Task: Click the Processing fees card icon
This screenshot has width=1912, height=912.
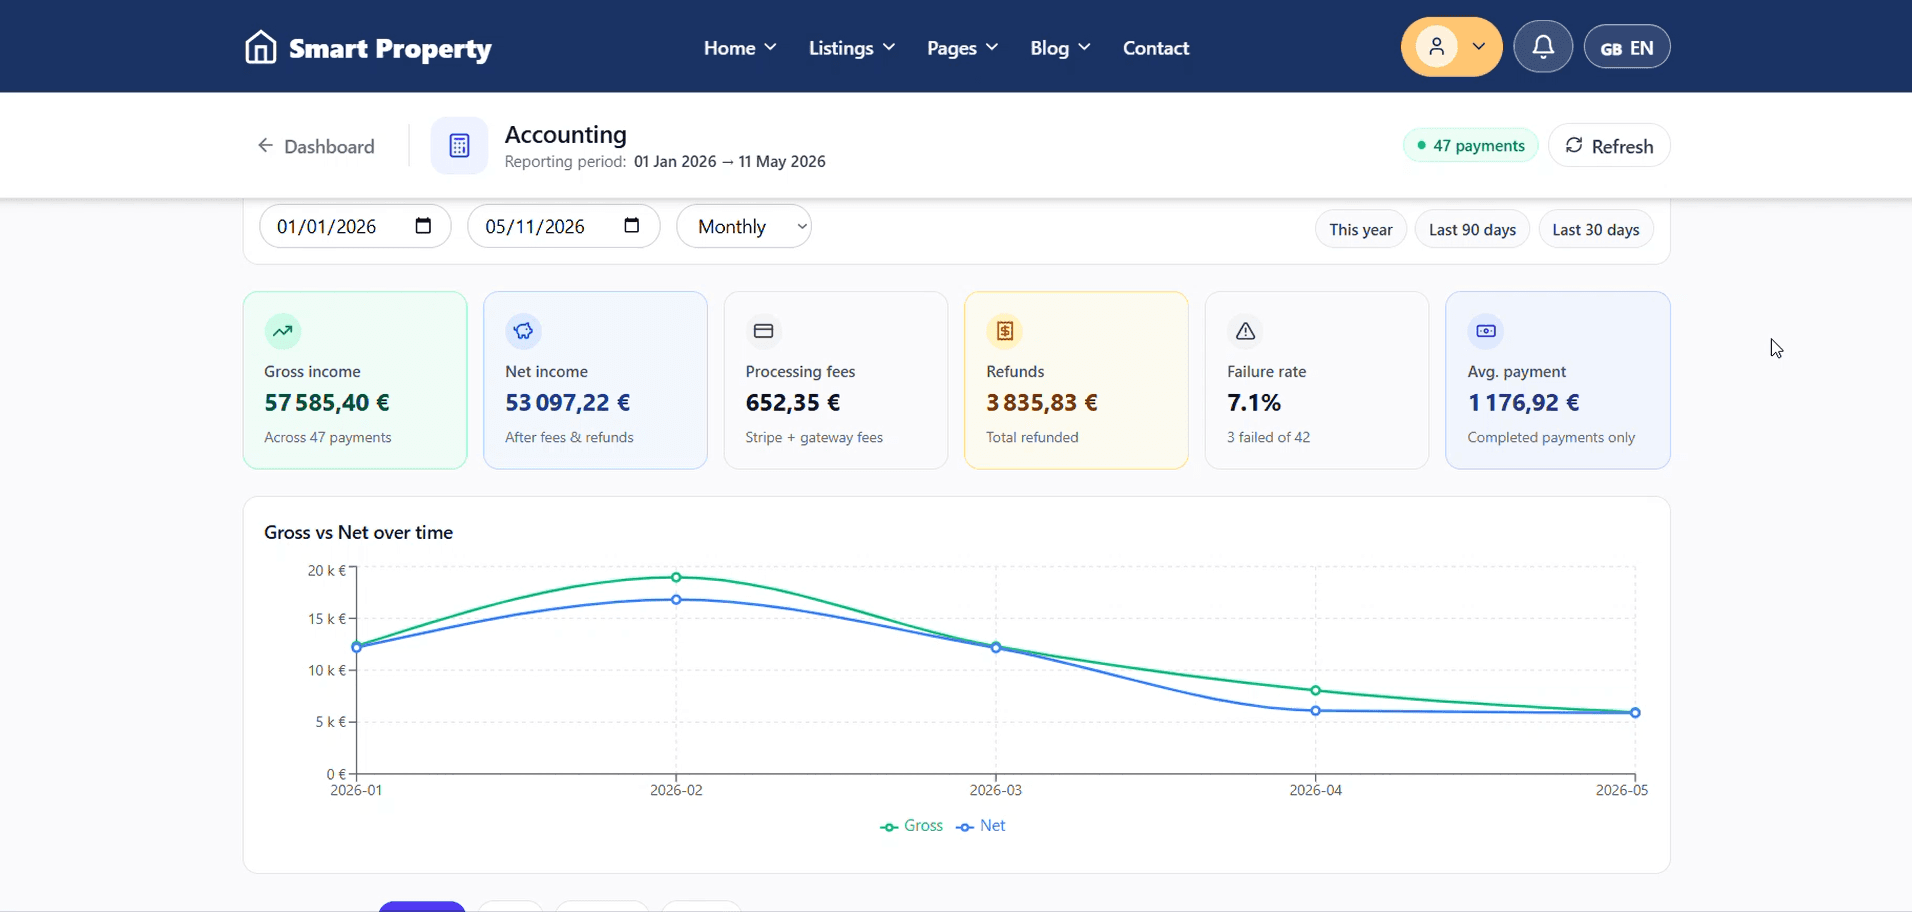Action: [x=764, y=331]
